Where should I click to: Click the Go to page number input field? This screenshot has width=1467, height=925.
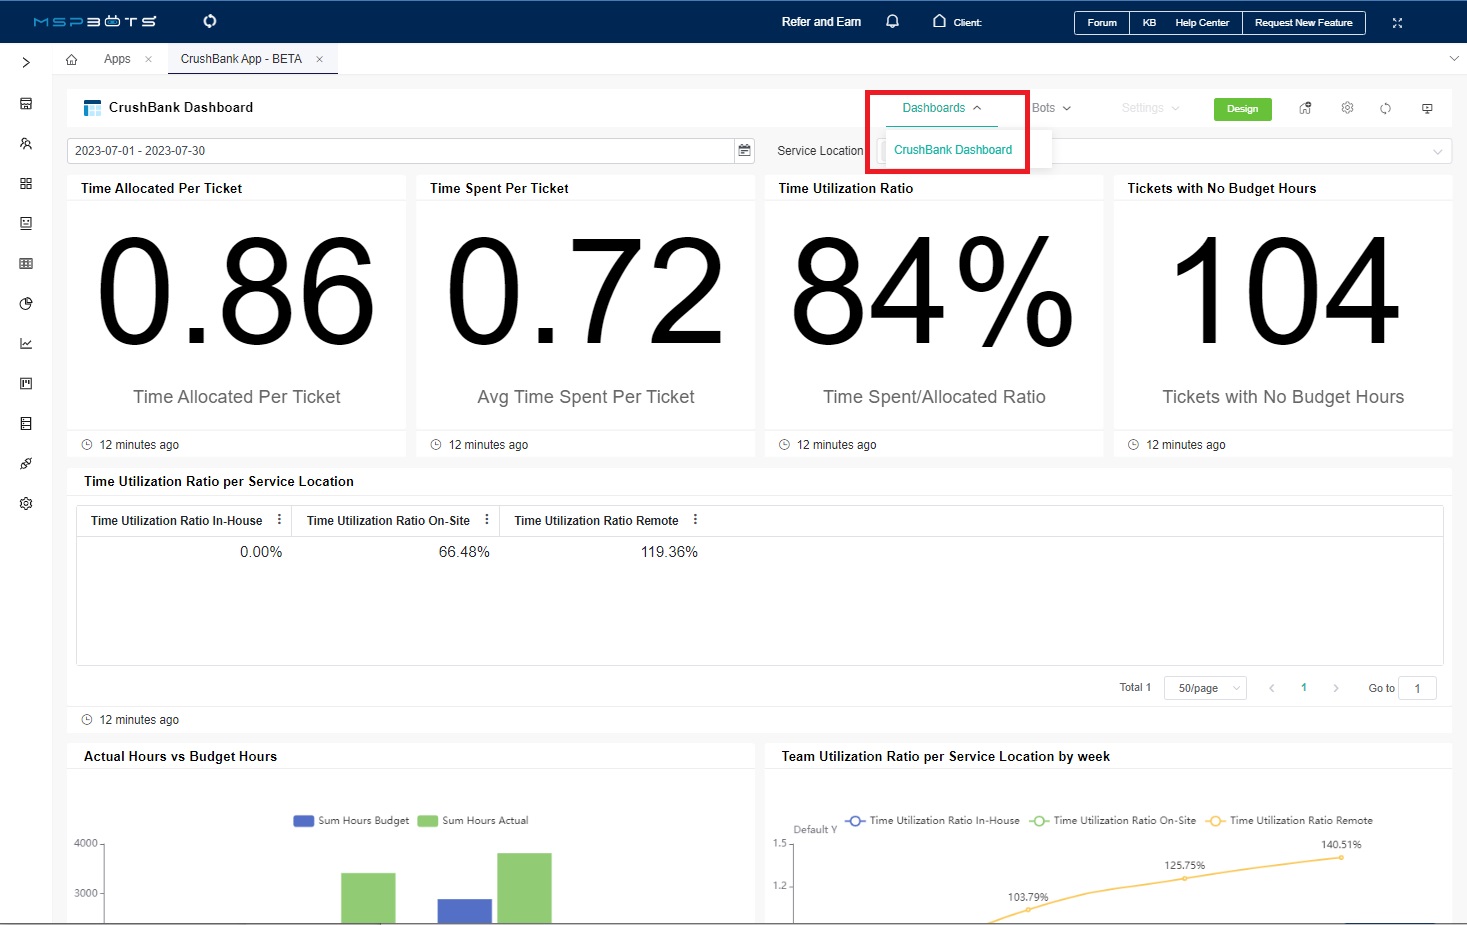pos(1417,688)
